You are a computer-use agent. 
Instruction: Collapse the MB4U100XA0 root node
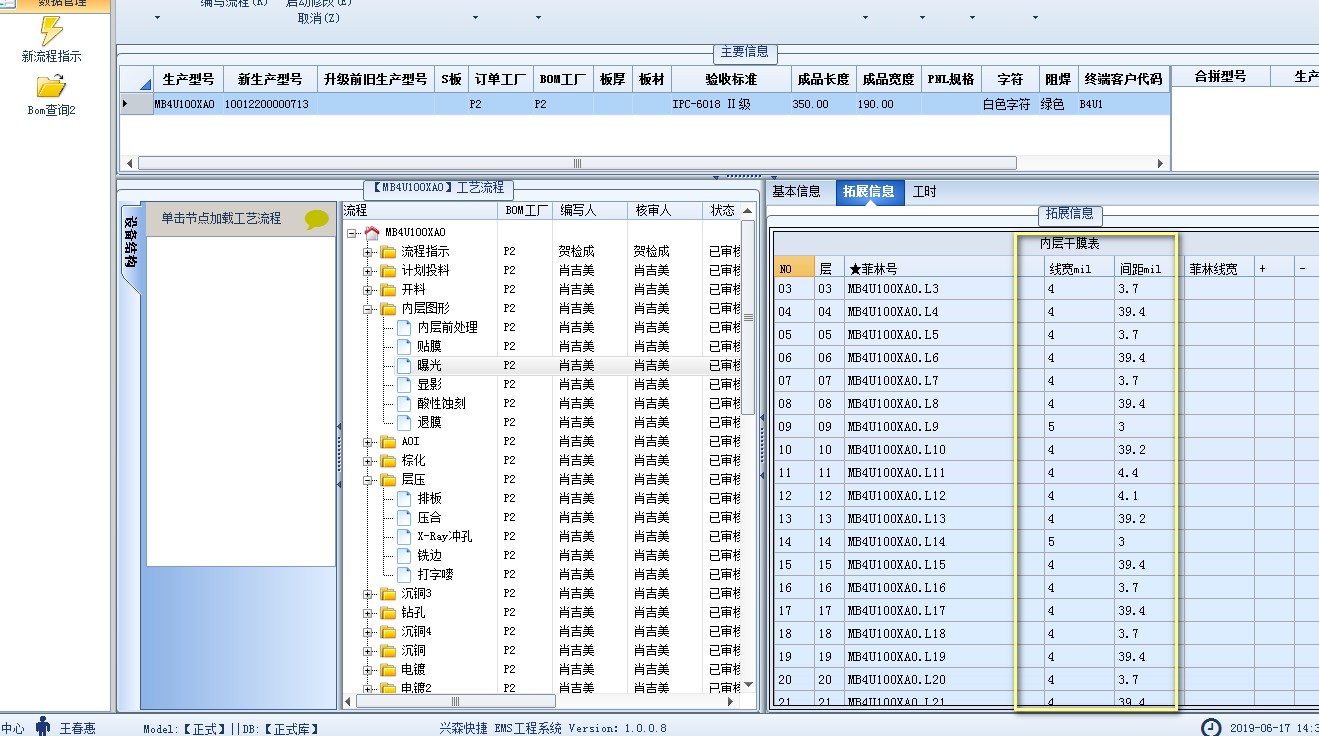coord(352,232)
